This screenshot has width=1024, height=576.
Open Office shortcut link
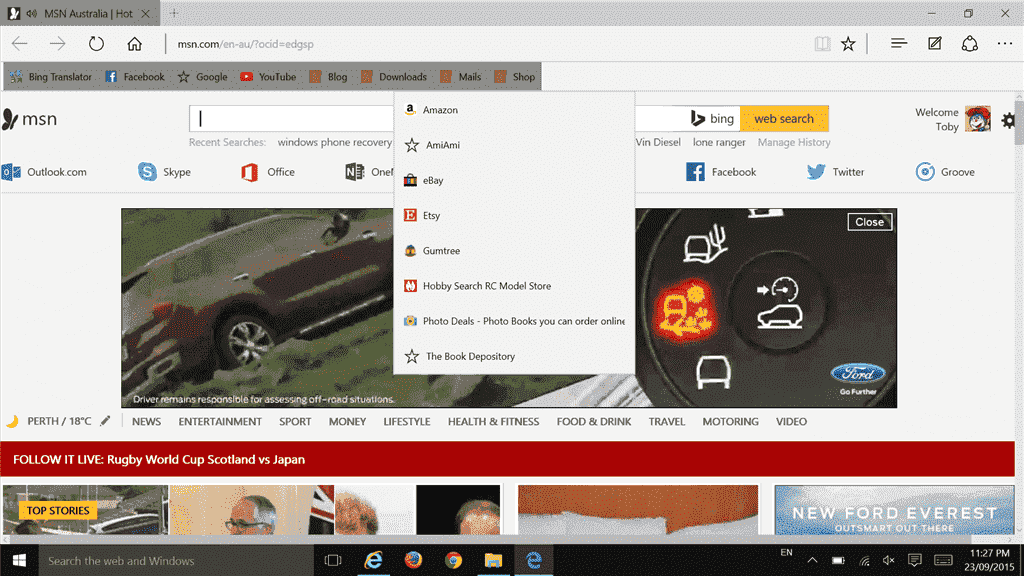tap(268, 172)
